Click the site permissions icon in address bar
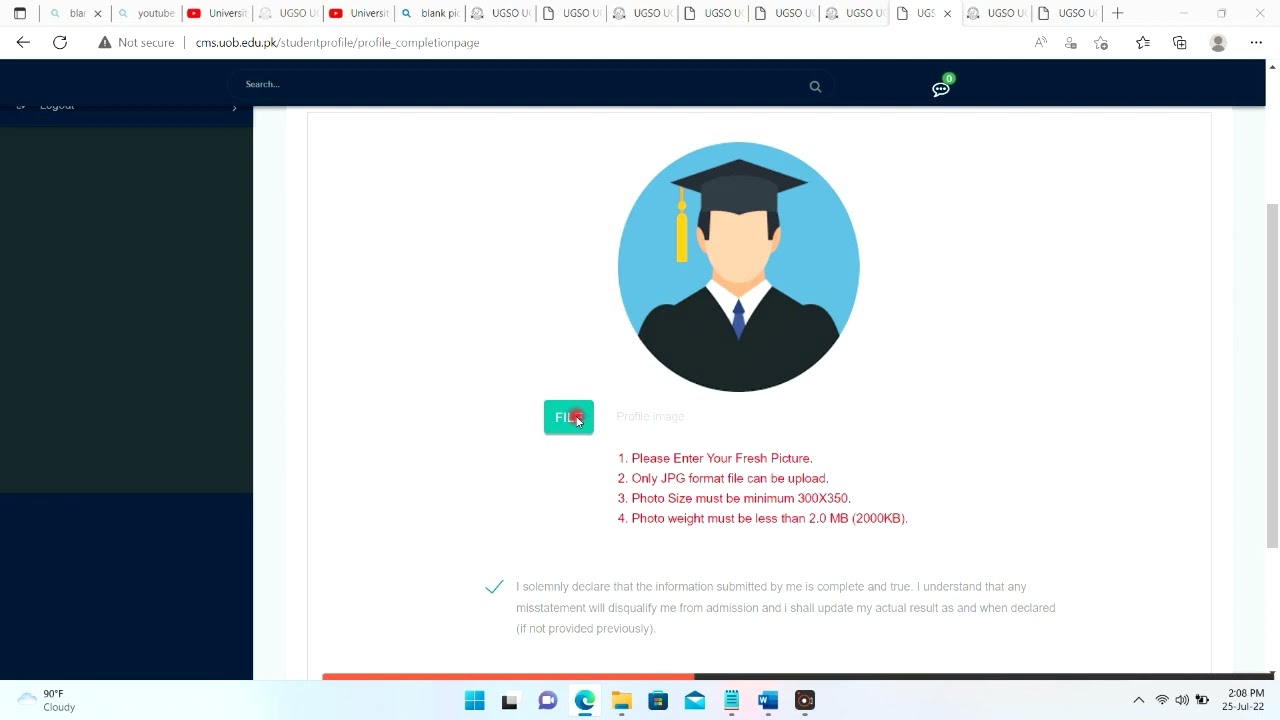The height and width of the screenshot is (720, 1280). point(1071,43)
